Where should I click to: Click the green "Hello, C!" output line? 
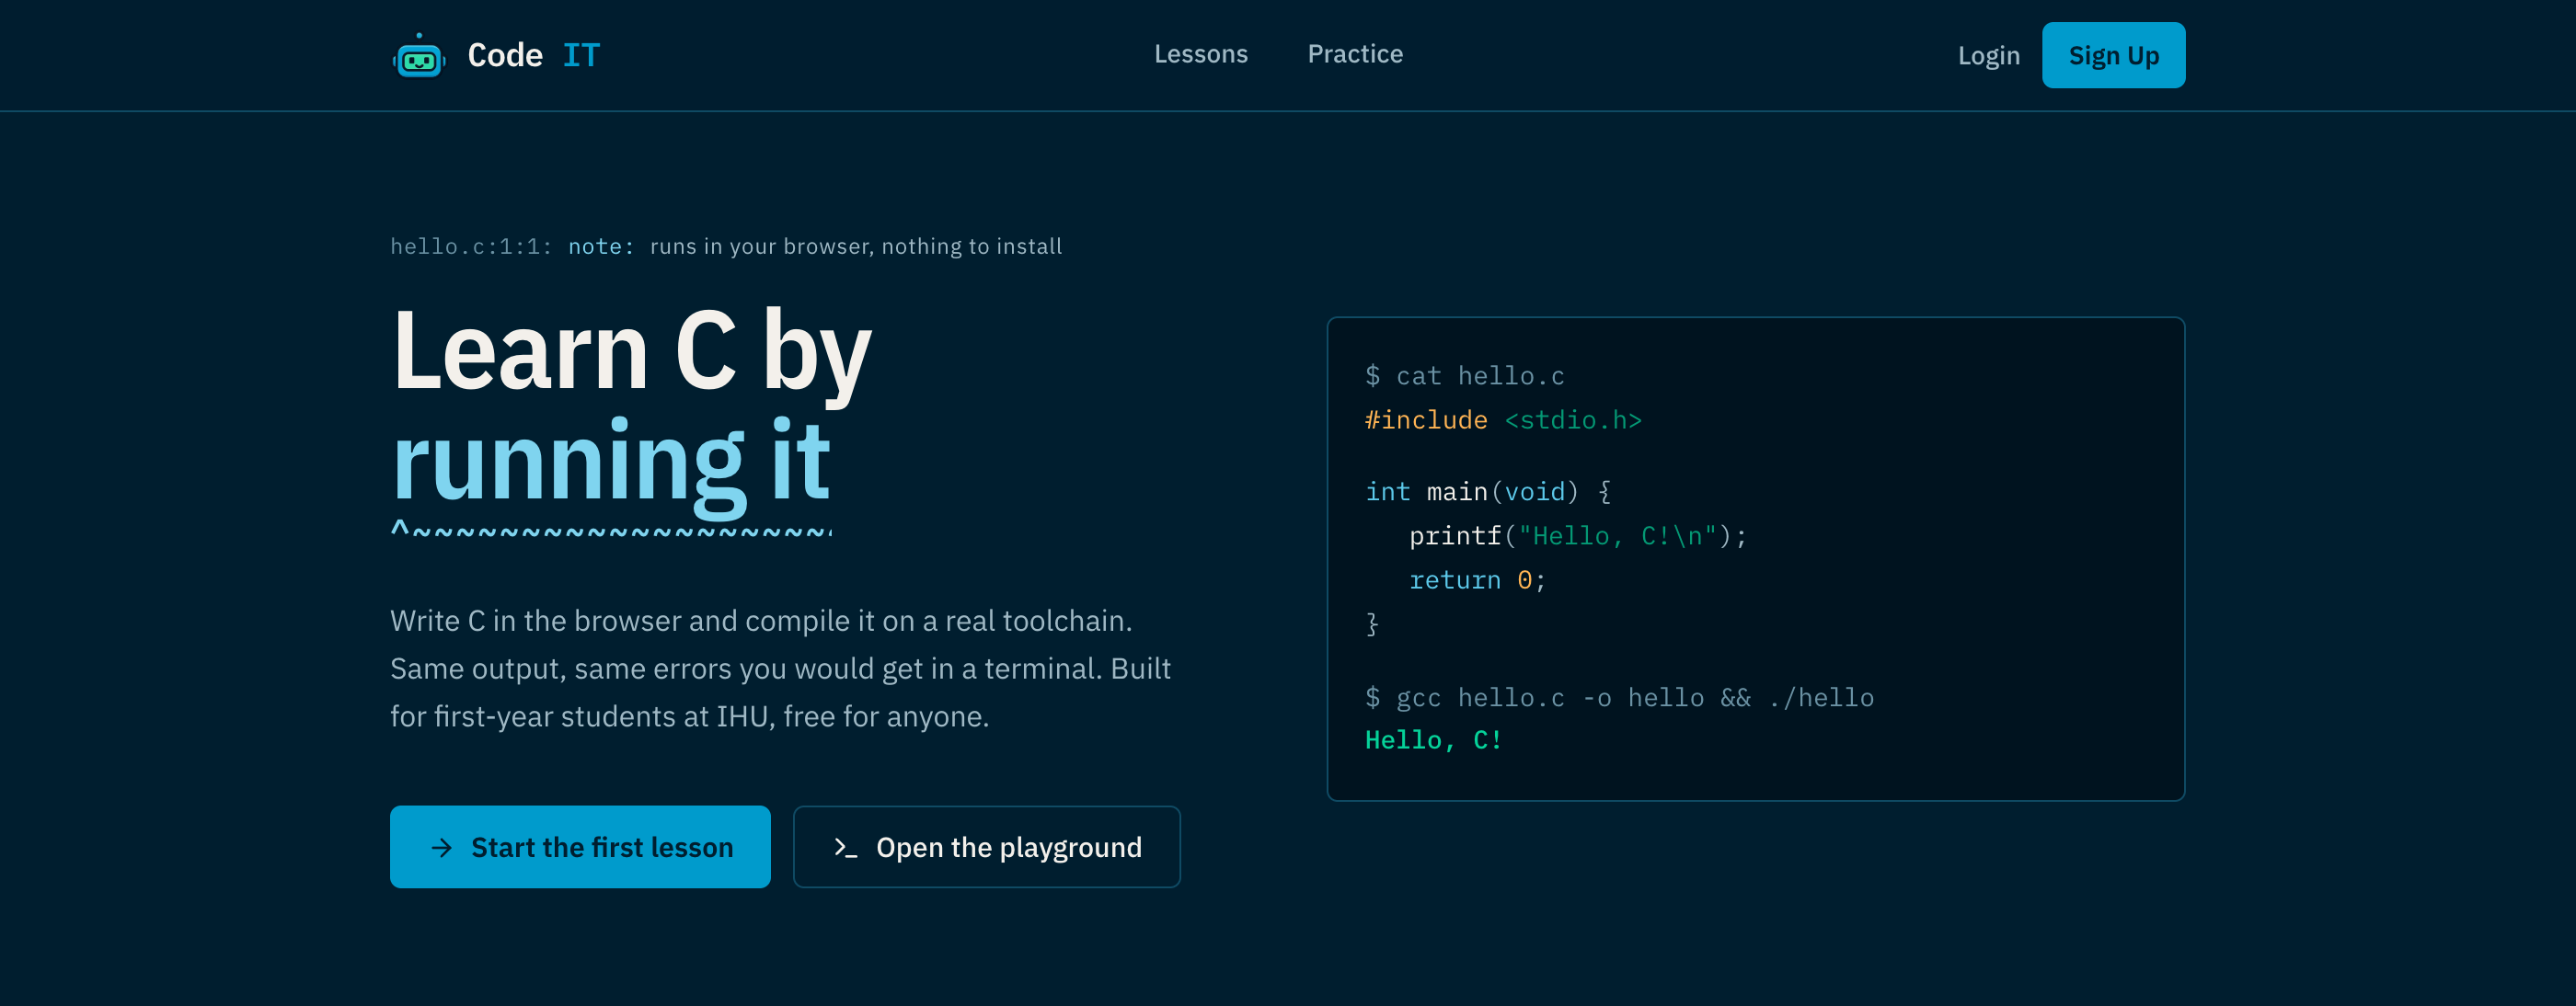pyautogui.click(x=1433, y=740)
